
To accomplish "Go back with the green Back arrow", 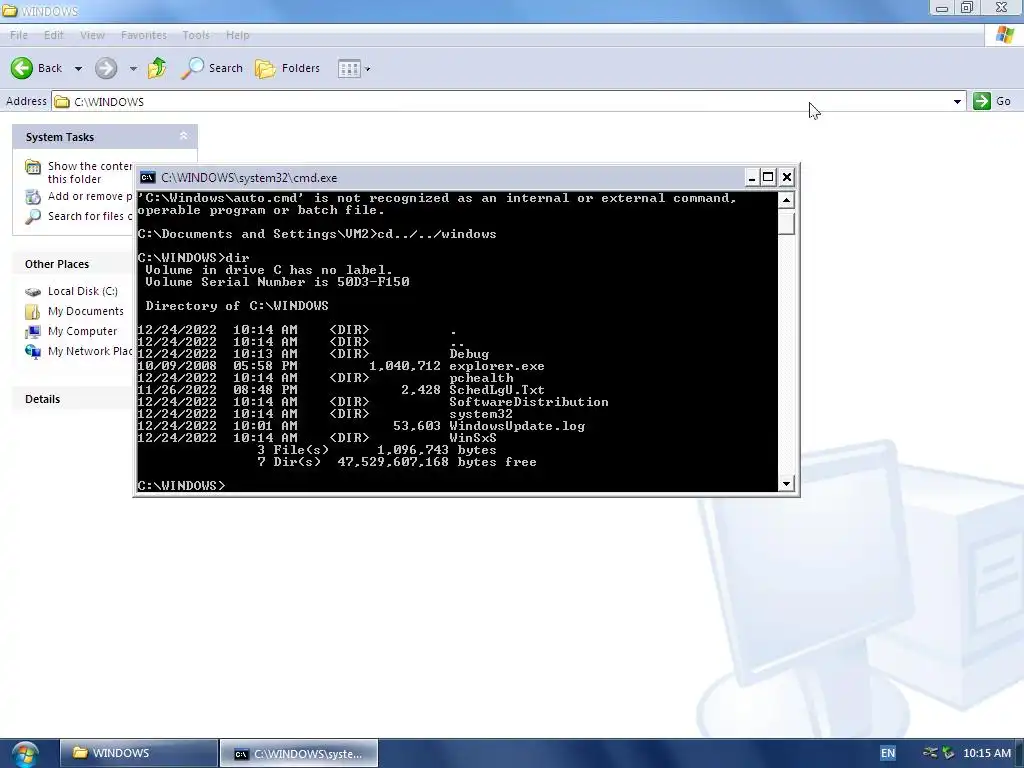I will tap(36, 68).
